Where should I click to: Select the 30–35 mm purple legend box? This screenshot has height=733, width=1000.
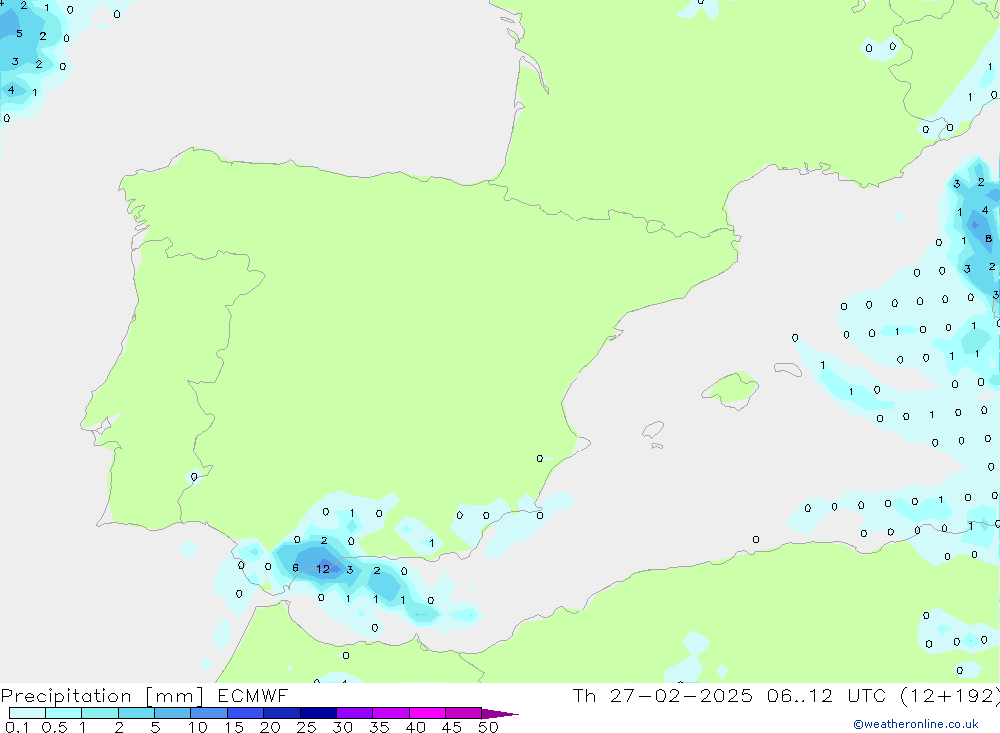pos(354,713)
